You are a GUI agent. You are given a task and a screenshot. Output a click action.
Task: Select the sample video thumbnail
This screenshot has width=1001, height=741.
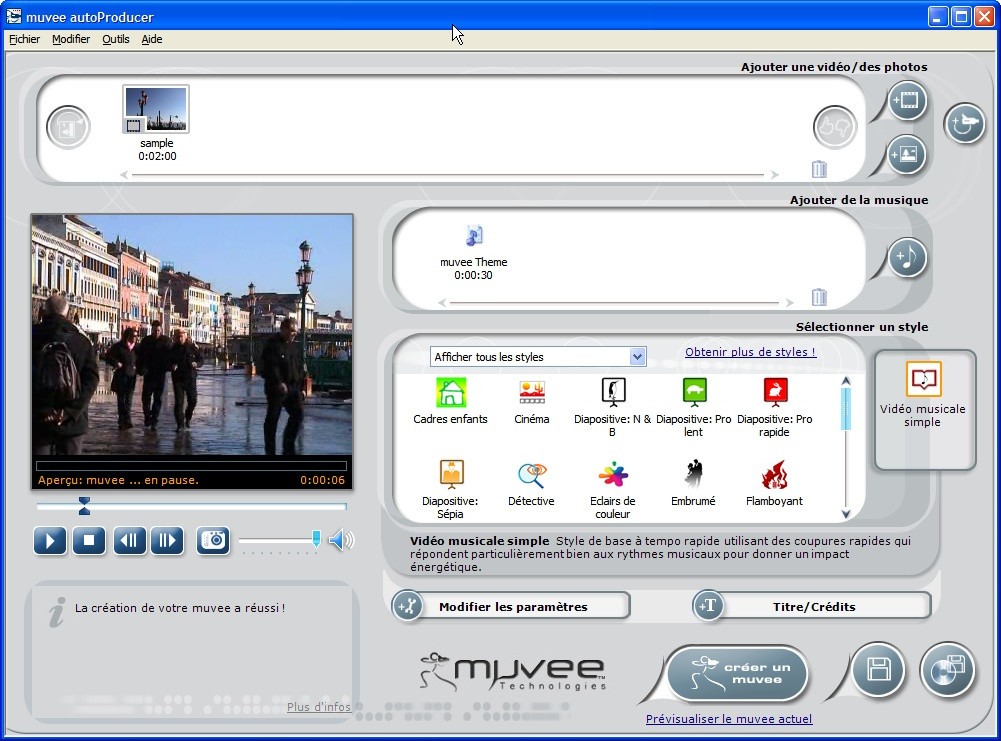tap(155, 107)
